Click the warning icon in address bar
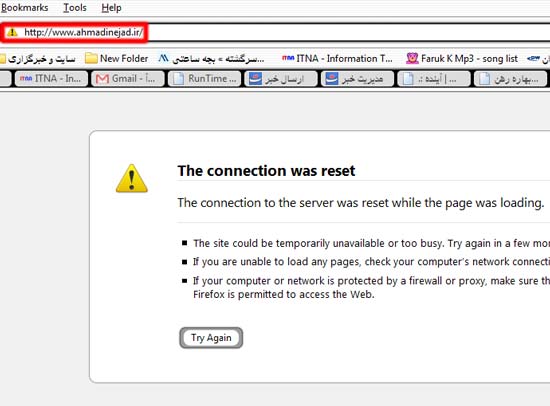The image size is (550, 406). point(12,33)
